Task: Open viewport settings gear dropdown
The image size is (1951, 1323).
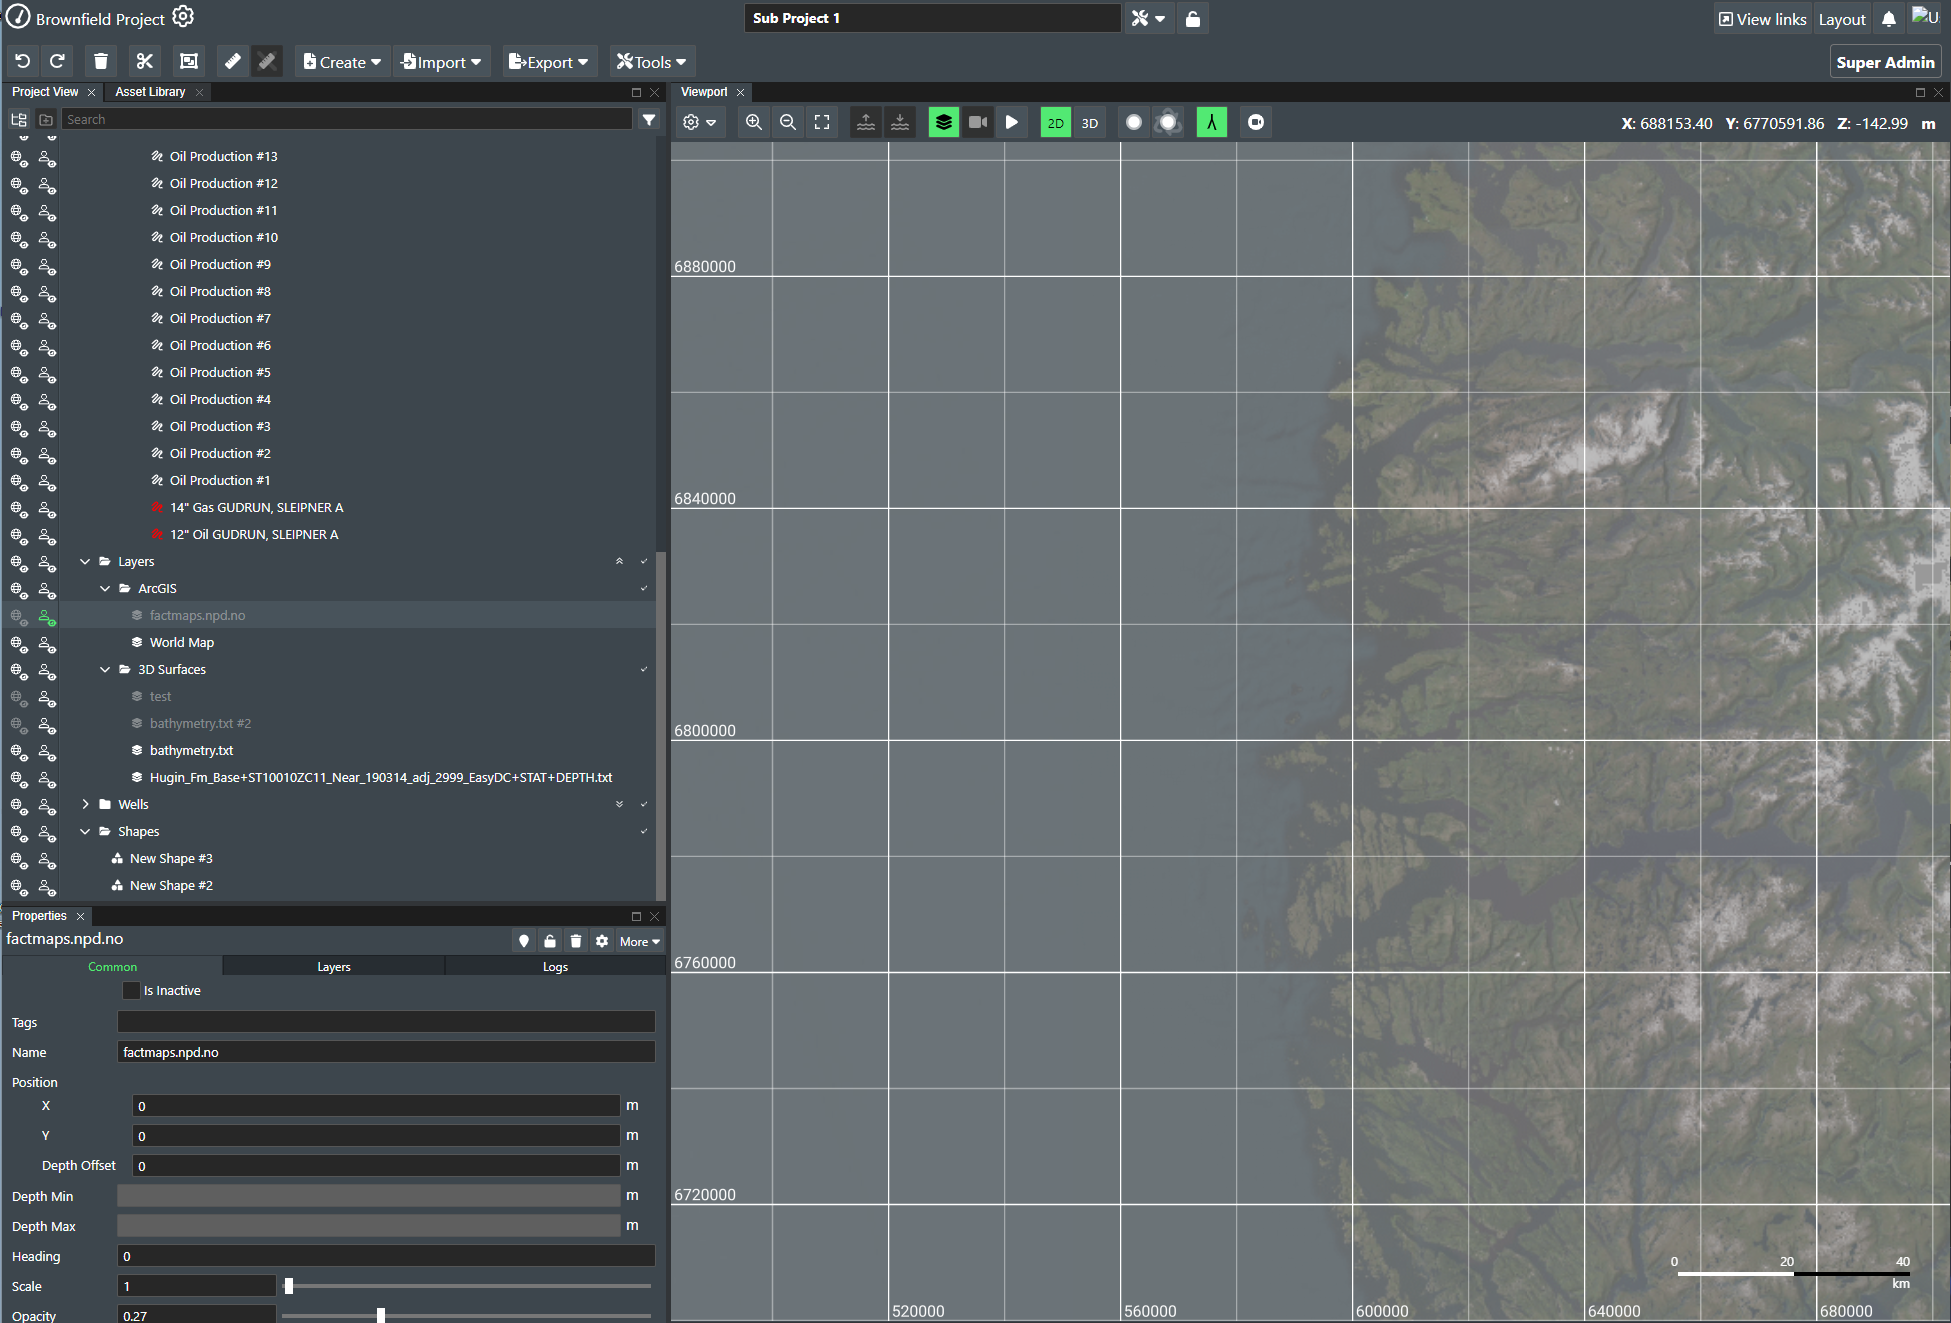Action: [700, 122]
